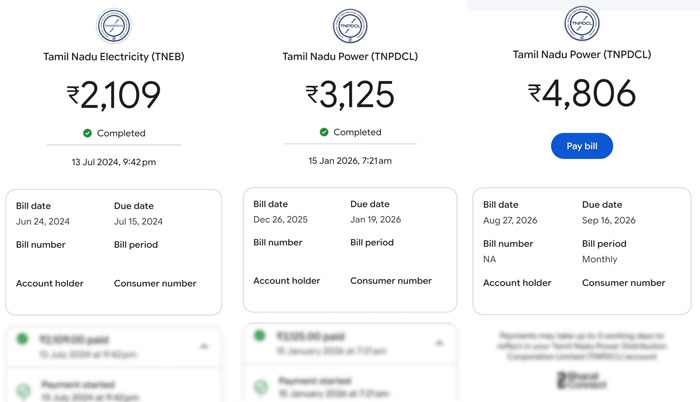Click the Monthly bill period value

(600, 259)
